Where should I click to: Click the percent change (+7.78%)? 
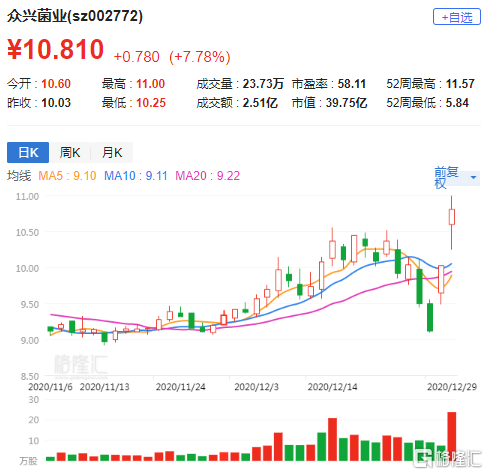pyautogui.click(x=200, y=57)
